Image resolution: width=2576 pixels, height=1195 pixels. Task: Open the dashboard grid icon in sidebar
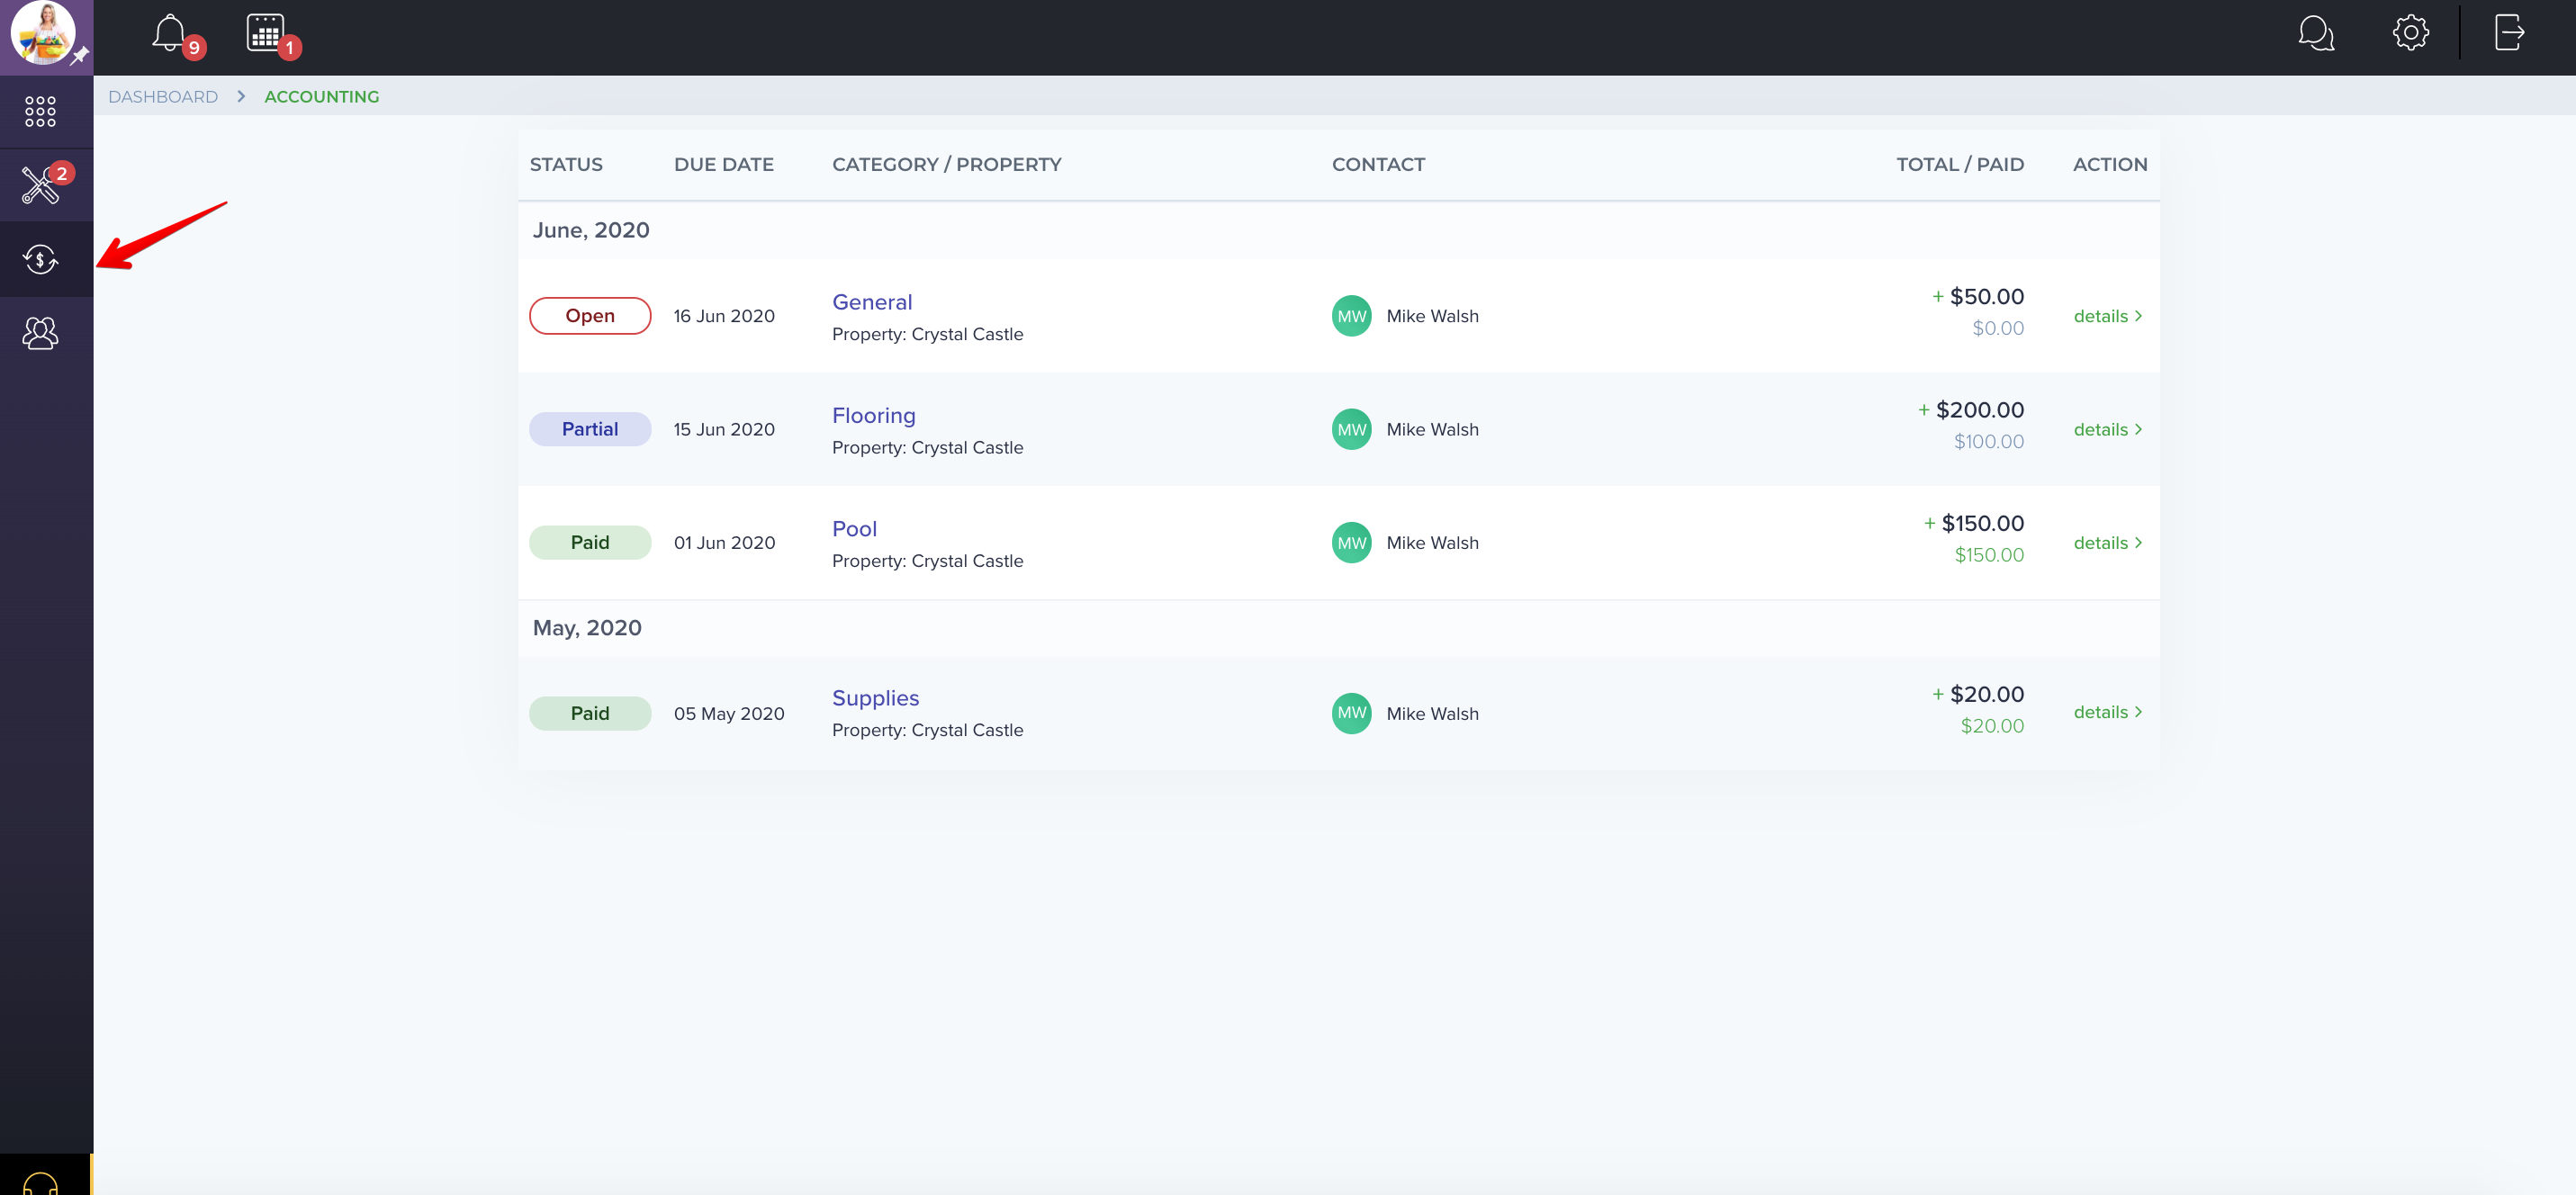point(40,111)
